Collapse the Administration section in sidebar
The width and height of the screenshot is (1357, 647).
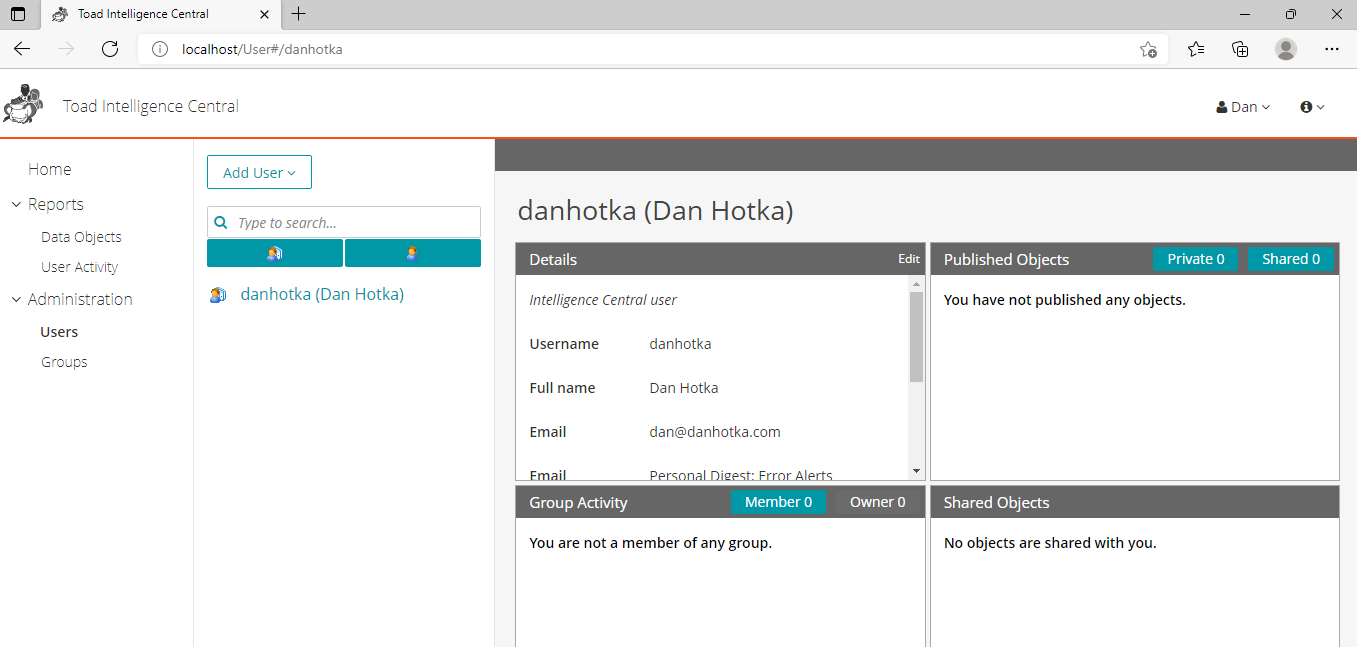click(16, 299)
